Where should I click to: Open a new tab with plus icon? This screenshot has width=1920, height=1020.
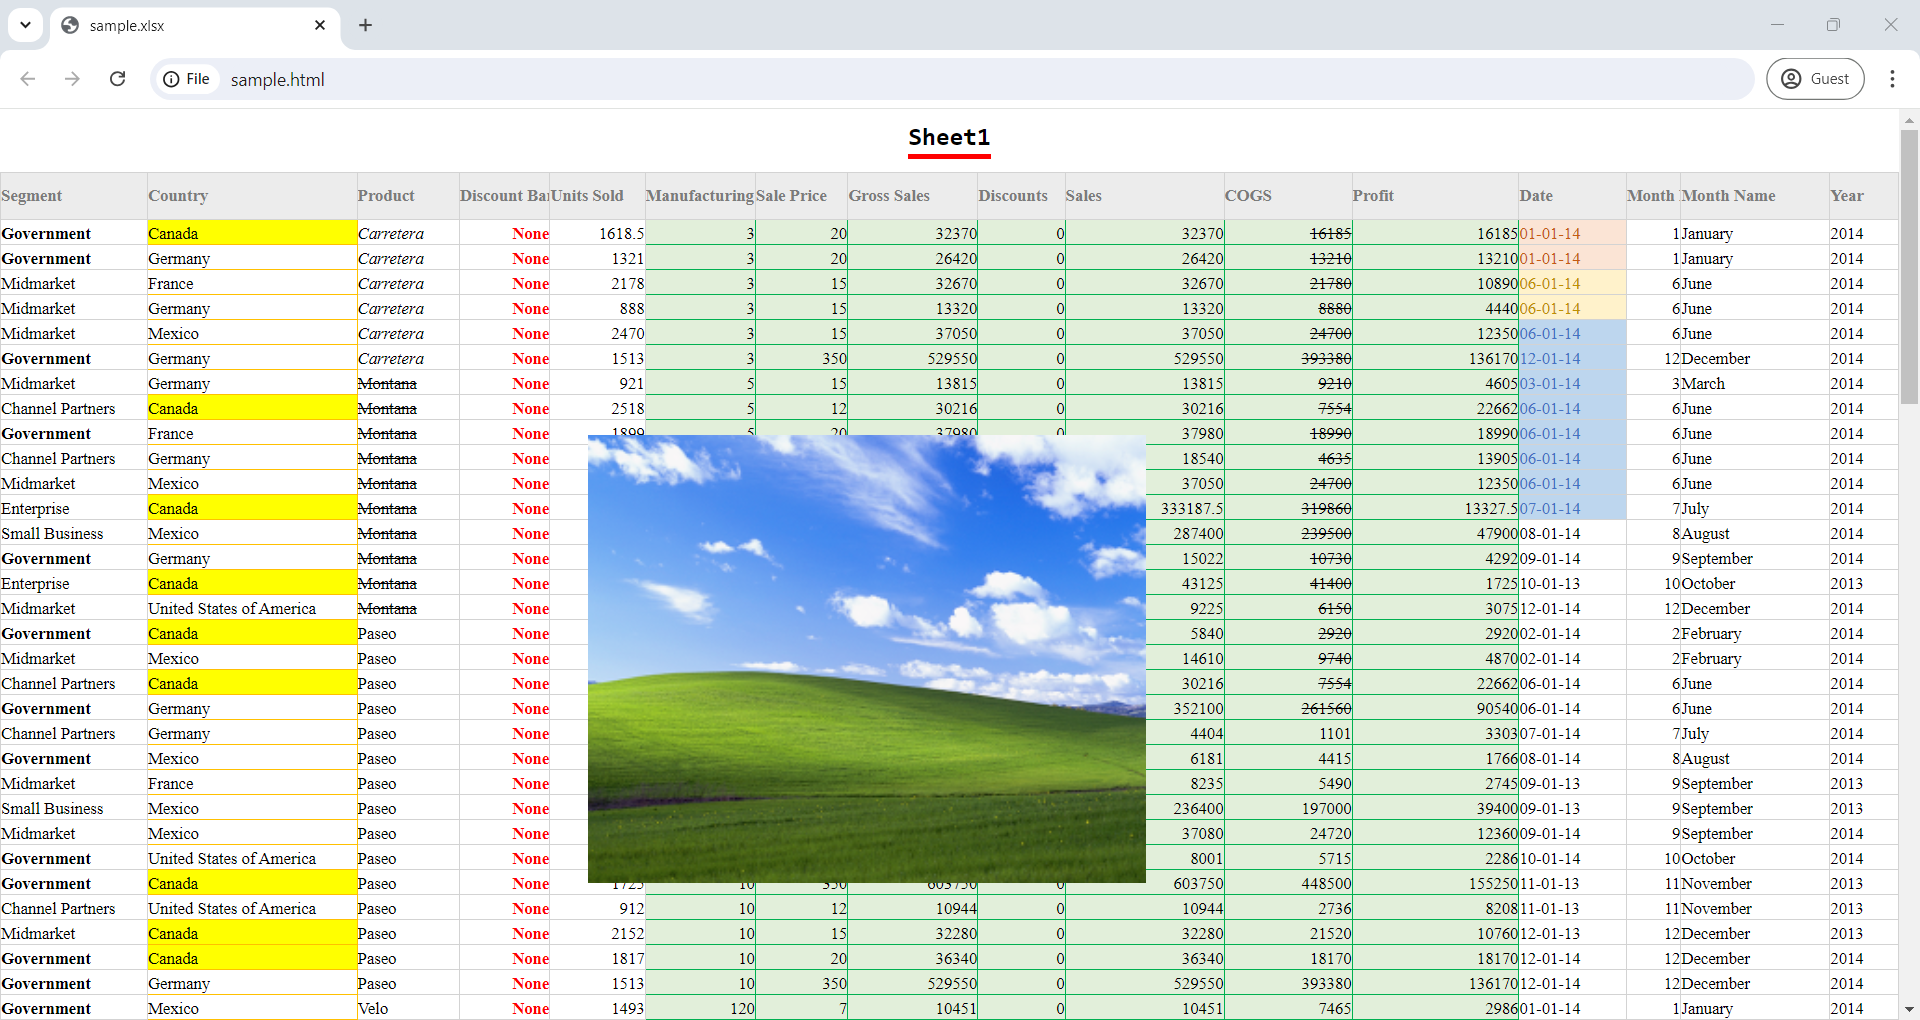click(365, 25)
